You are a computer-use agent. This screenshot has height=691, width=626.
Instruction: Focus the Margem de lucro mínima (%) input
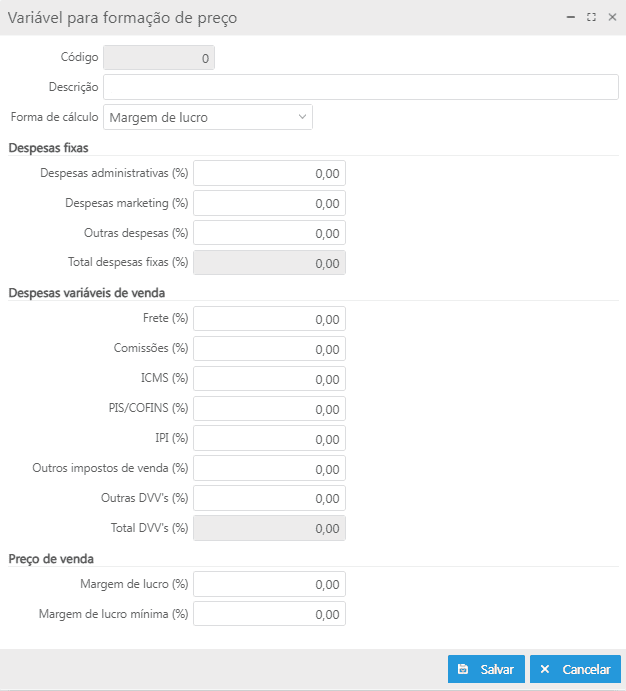click(269, 614)
